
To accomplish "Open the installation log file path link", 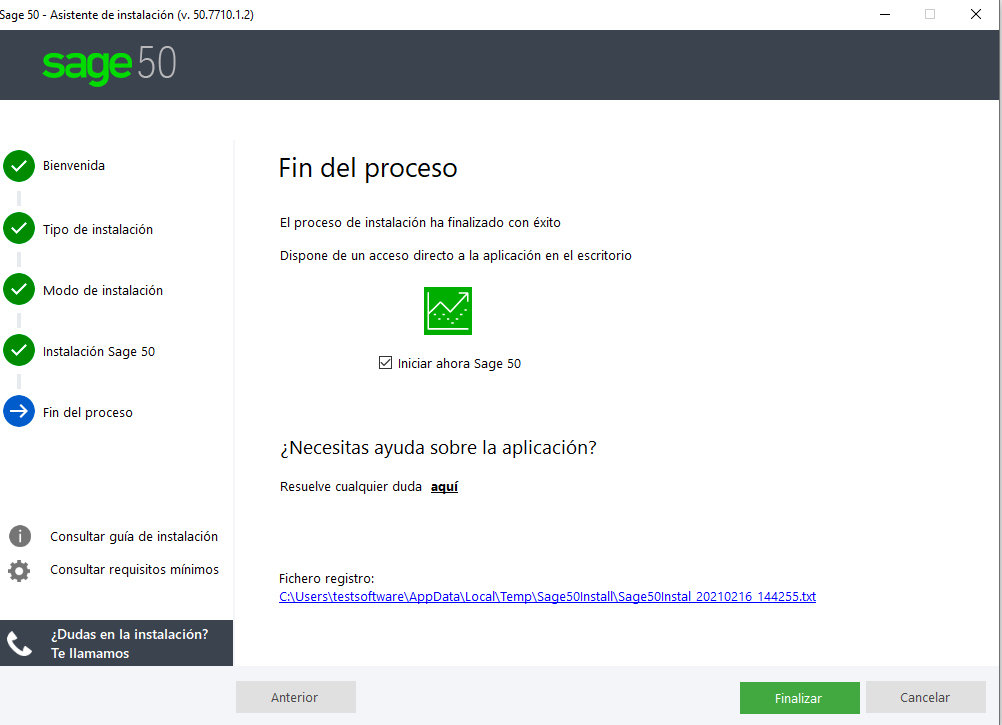I will coord(547,596).
